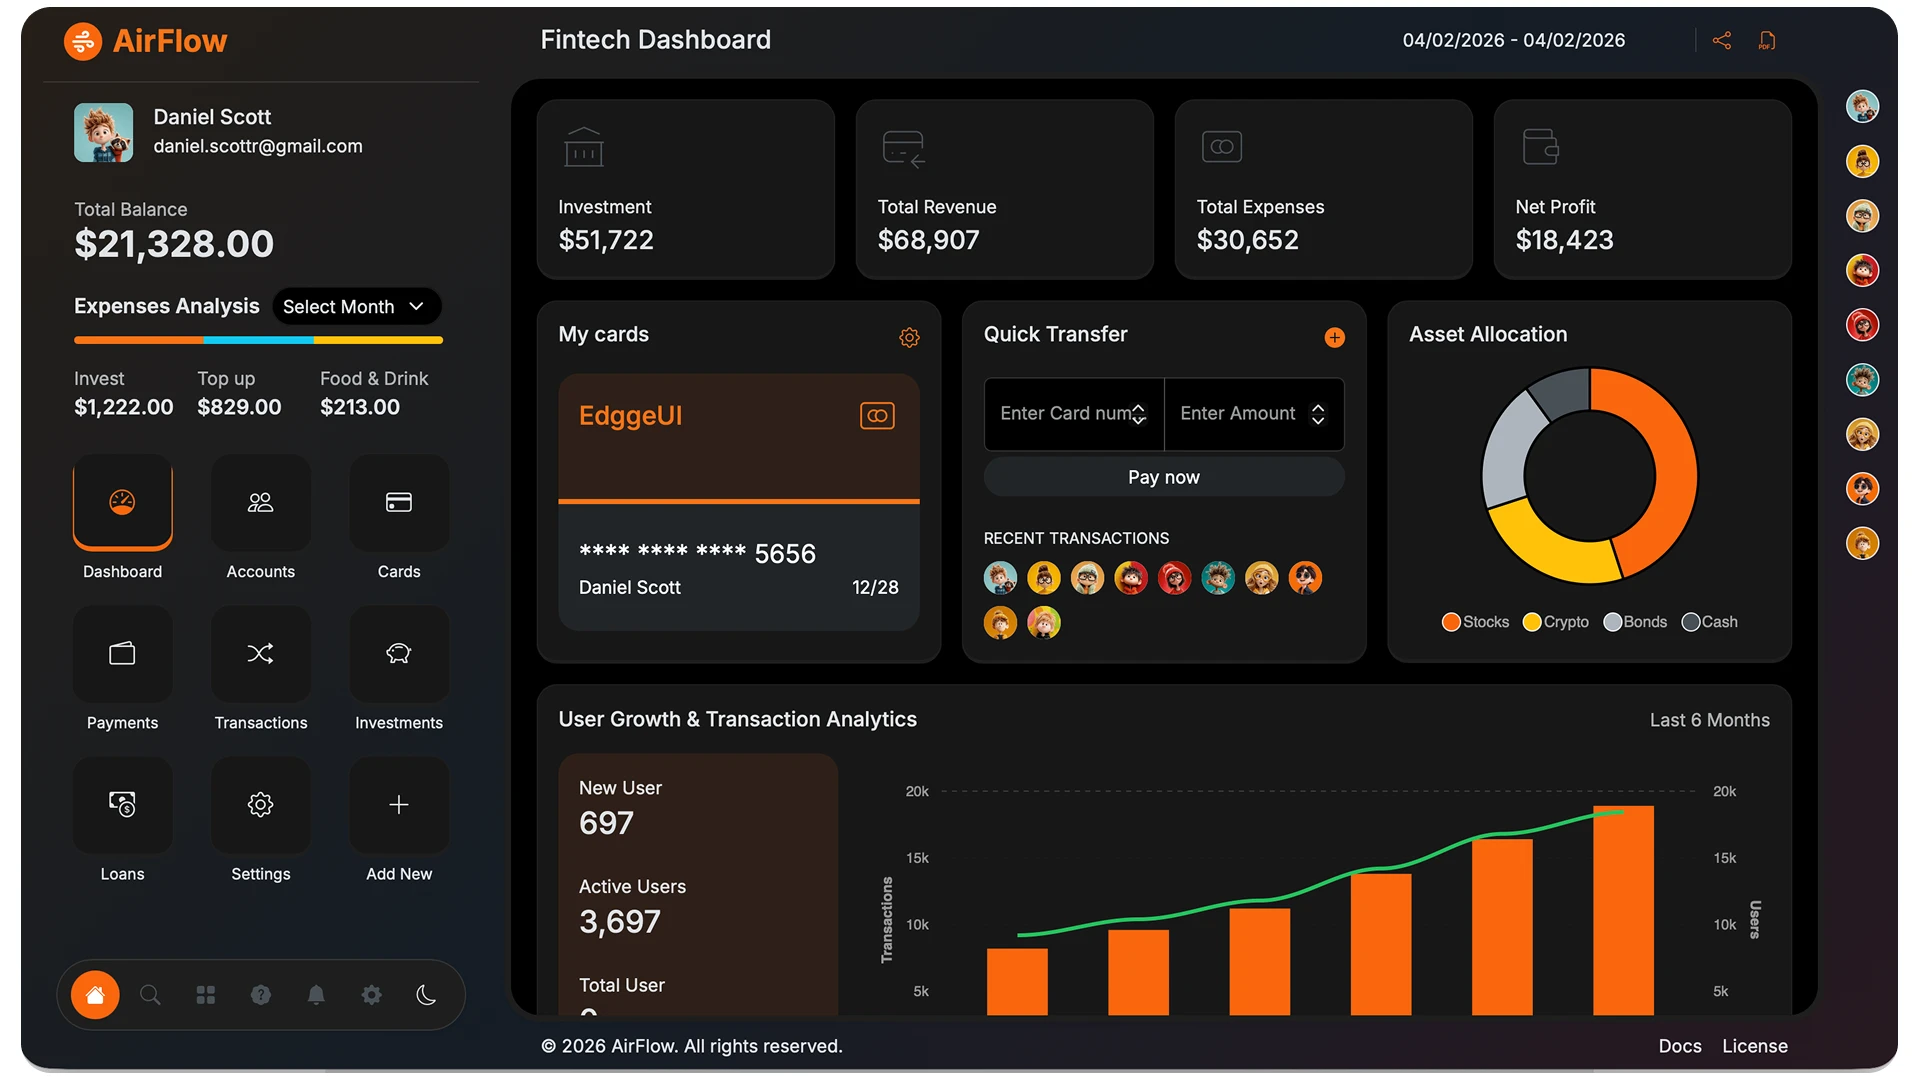Click the Total Revenue card icon
This screenshot has height=1080, width=1920.
click(x=904, y=148)
